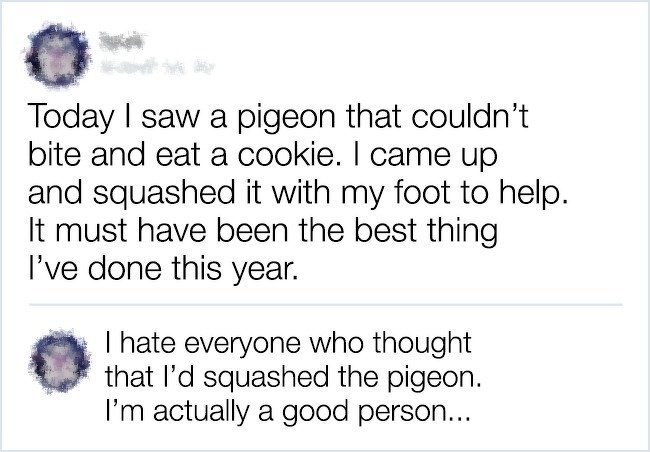Click the line 'It must have been the best thing'
This screenshot has height=452, width=650.
pyautogui.click(x=263, y=231)
